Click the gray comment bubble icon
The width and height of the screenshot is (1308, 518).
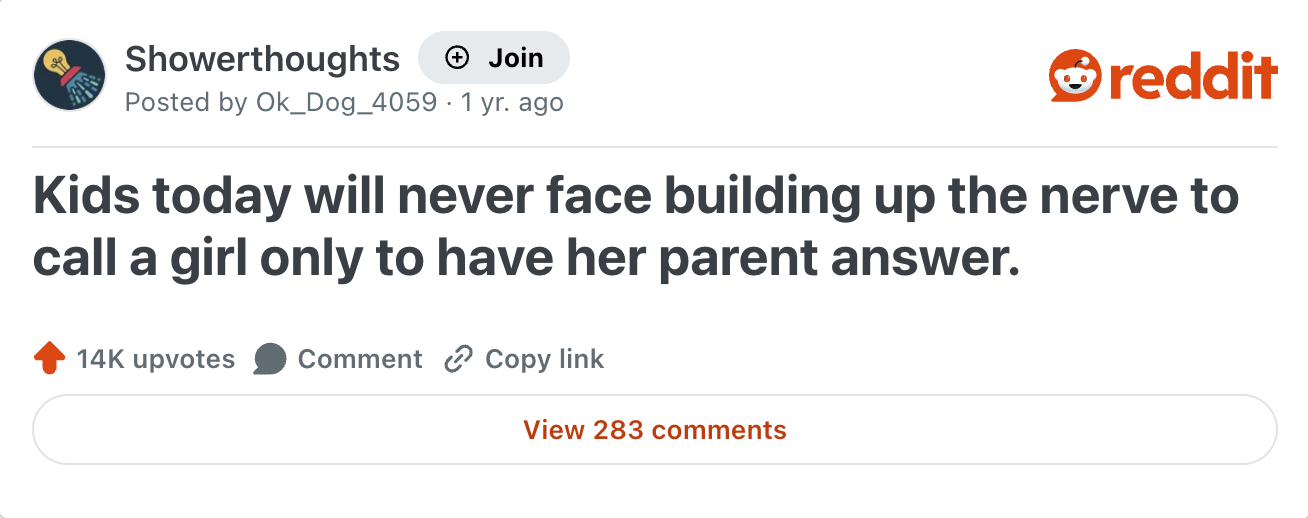click(270, 359)
